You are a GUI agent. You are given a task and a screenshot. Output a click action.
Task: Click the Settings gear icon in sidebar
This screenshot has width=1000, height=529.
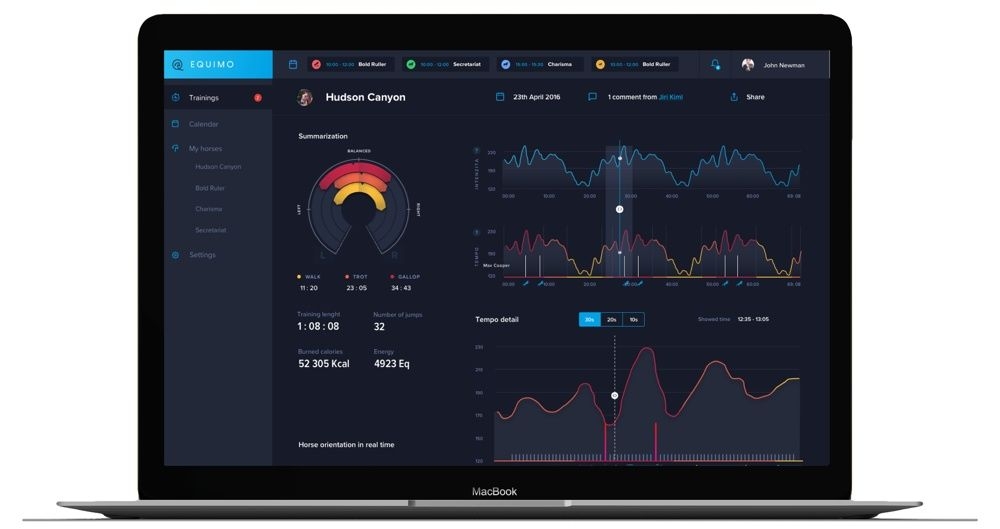click(176, 255)
